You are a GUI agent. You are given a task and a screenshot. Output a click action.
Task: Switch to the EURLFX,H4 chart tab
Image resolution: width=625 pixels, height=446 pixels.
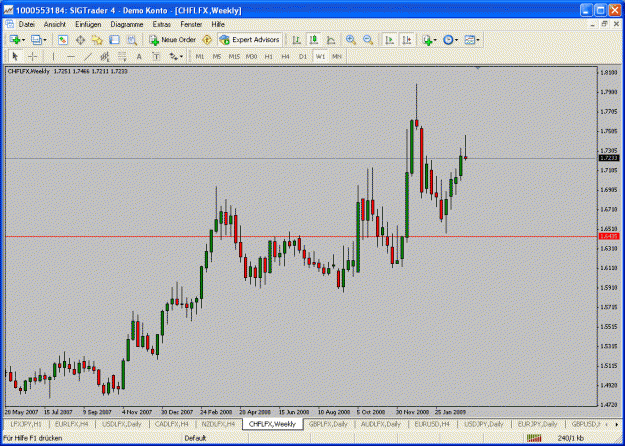[x=71, y=424]
